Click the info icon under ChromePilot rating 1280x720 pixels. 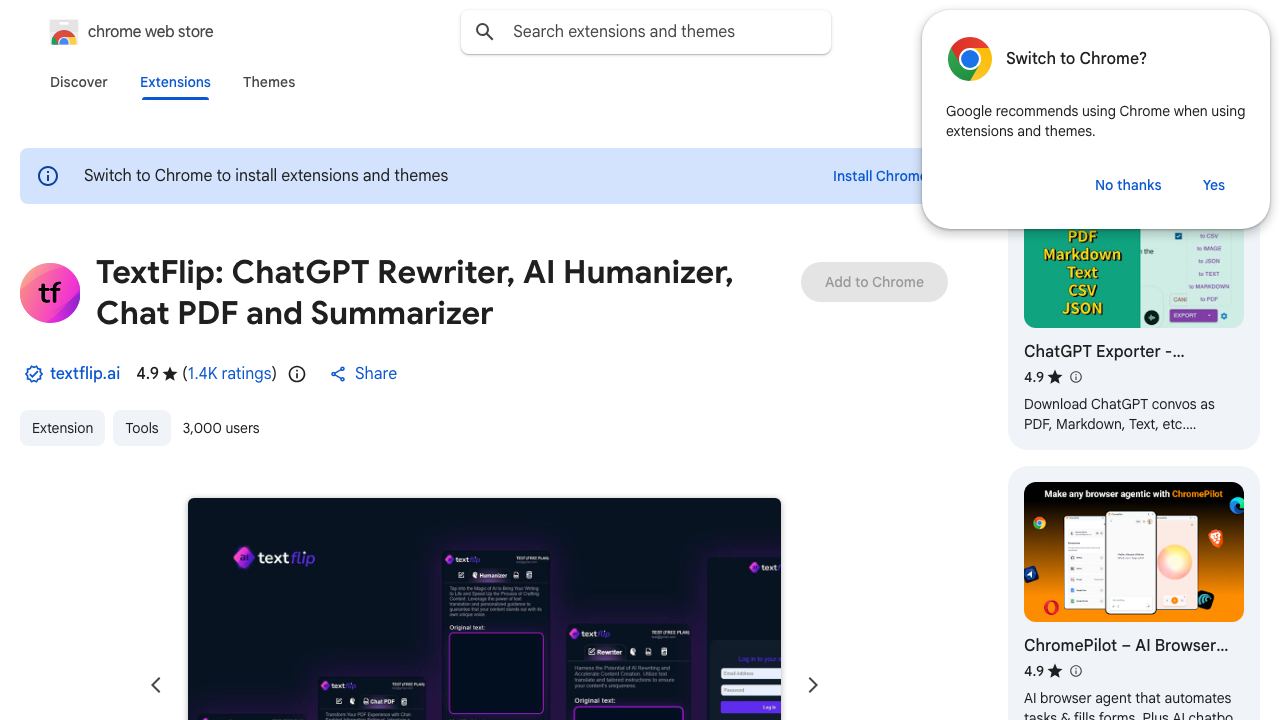[1076, 671]
